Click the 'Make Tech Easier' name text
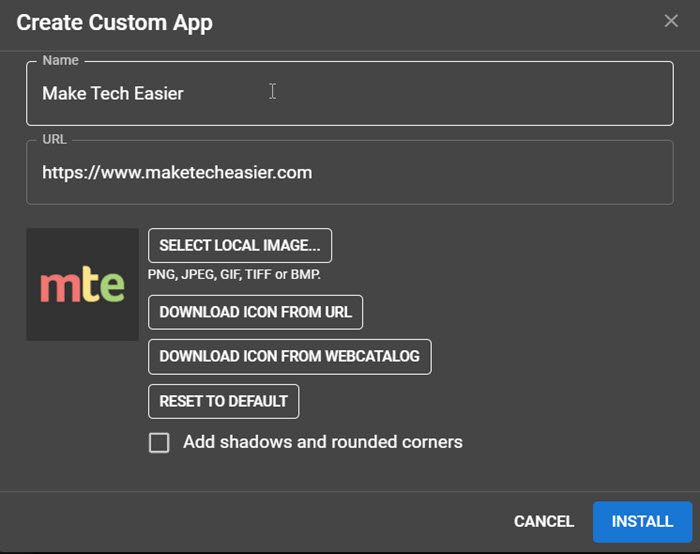The image size is (700, 554). 112,94
